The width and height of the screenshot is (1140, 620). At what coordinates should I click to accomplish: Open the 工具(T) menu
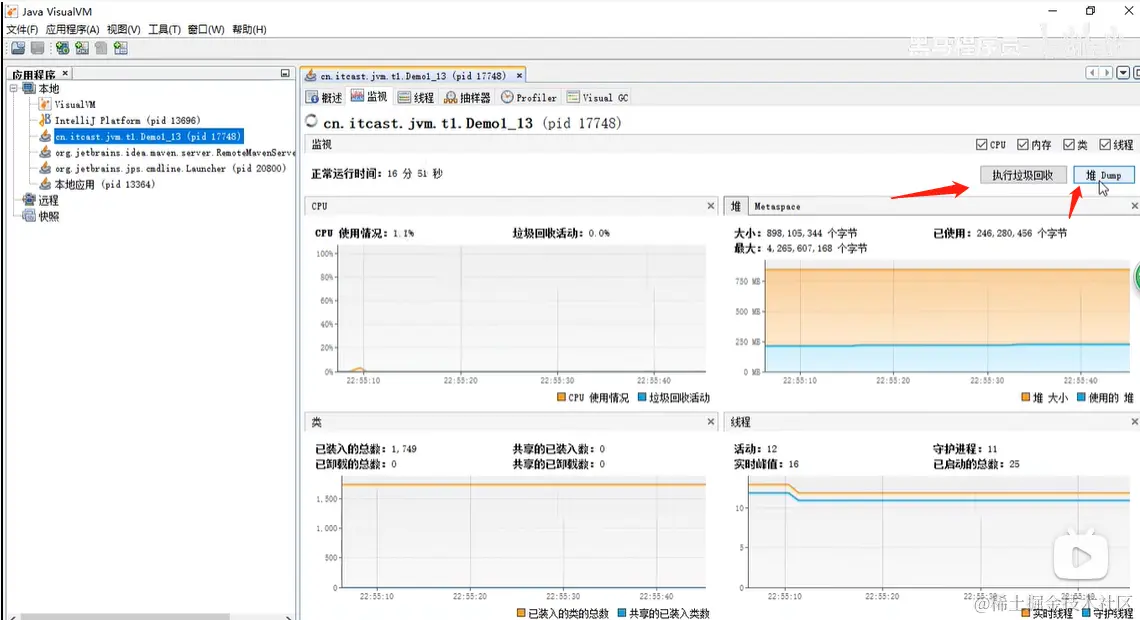point(164,29)
